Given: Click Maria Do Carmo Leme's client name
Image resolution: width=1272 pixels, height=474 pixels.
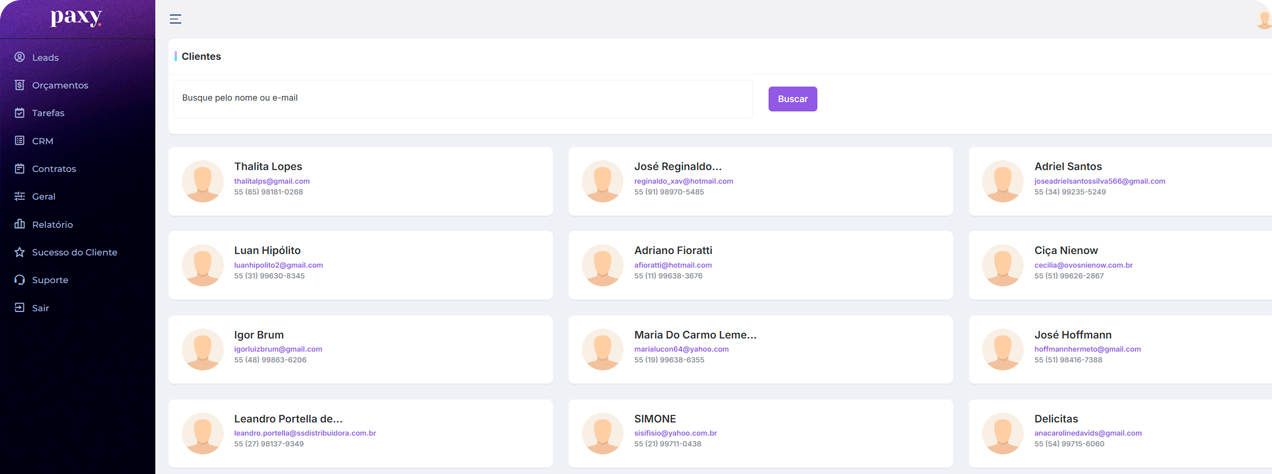Looking at the screenshot, I should 695,335.
